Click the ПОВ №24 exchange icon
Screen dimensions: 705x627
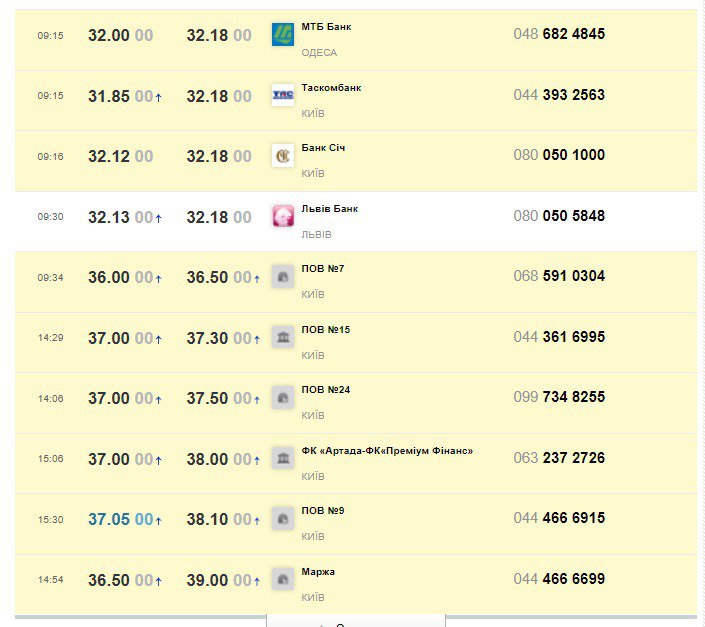coord(283,398)
